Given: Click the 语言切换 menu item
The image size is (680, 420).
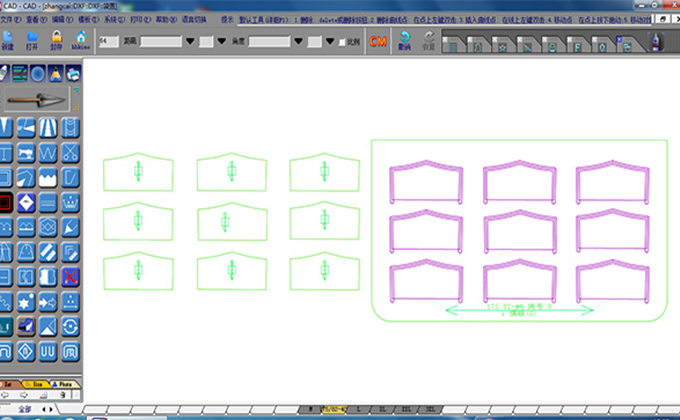Looking at the screenshot, I should [194, 20].
